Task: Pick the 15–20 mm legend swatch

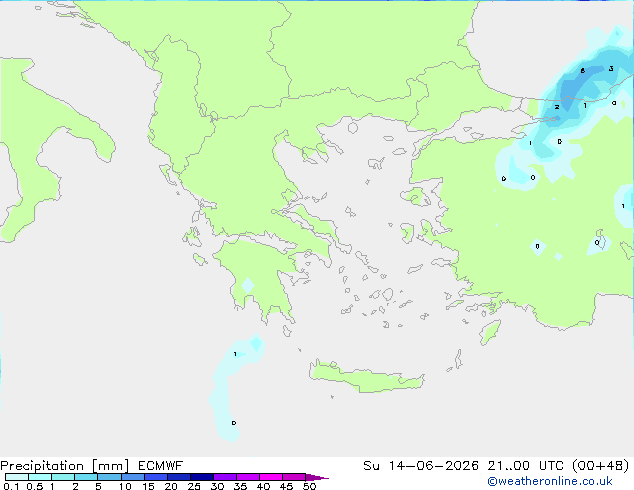Action: 156,477
